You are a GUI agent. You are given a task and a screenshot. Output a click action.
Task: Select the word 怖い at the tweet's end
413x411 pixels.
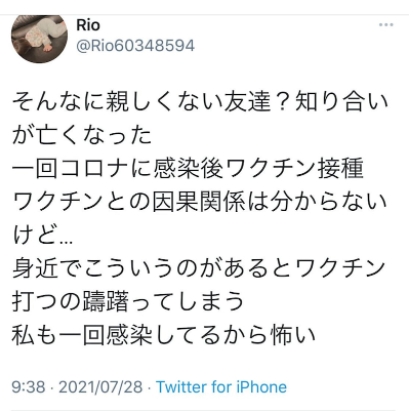tap(294, 334)
